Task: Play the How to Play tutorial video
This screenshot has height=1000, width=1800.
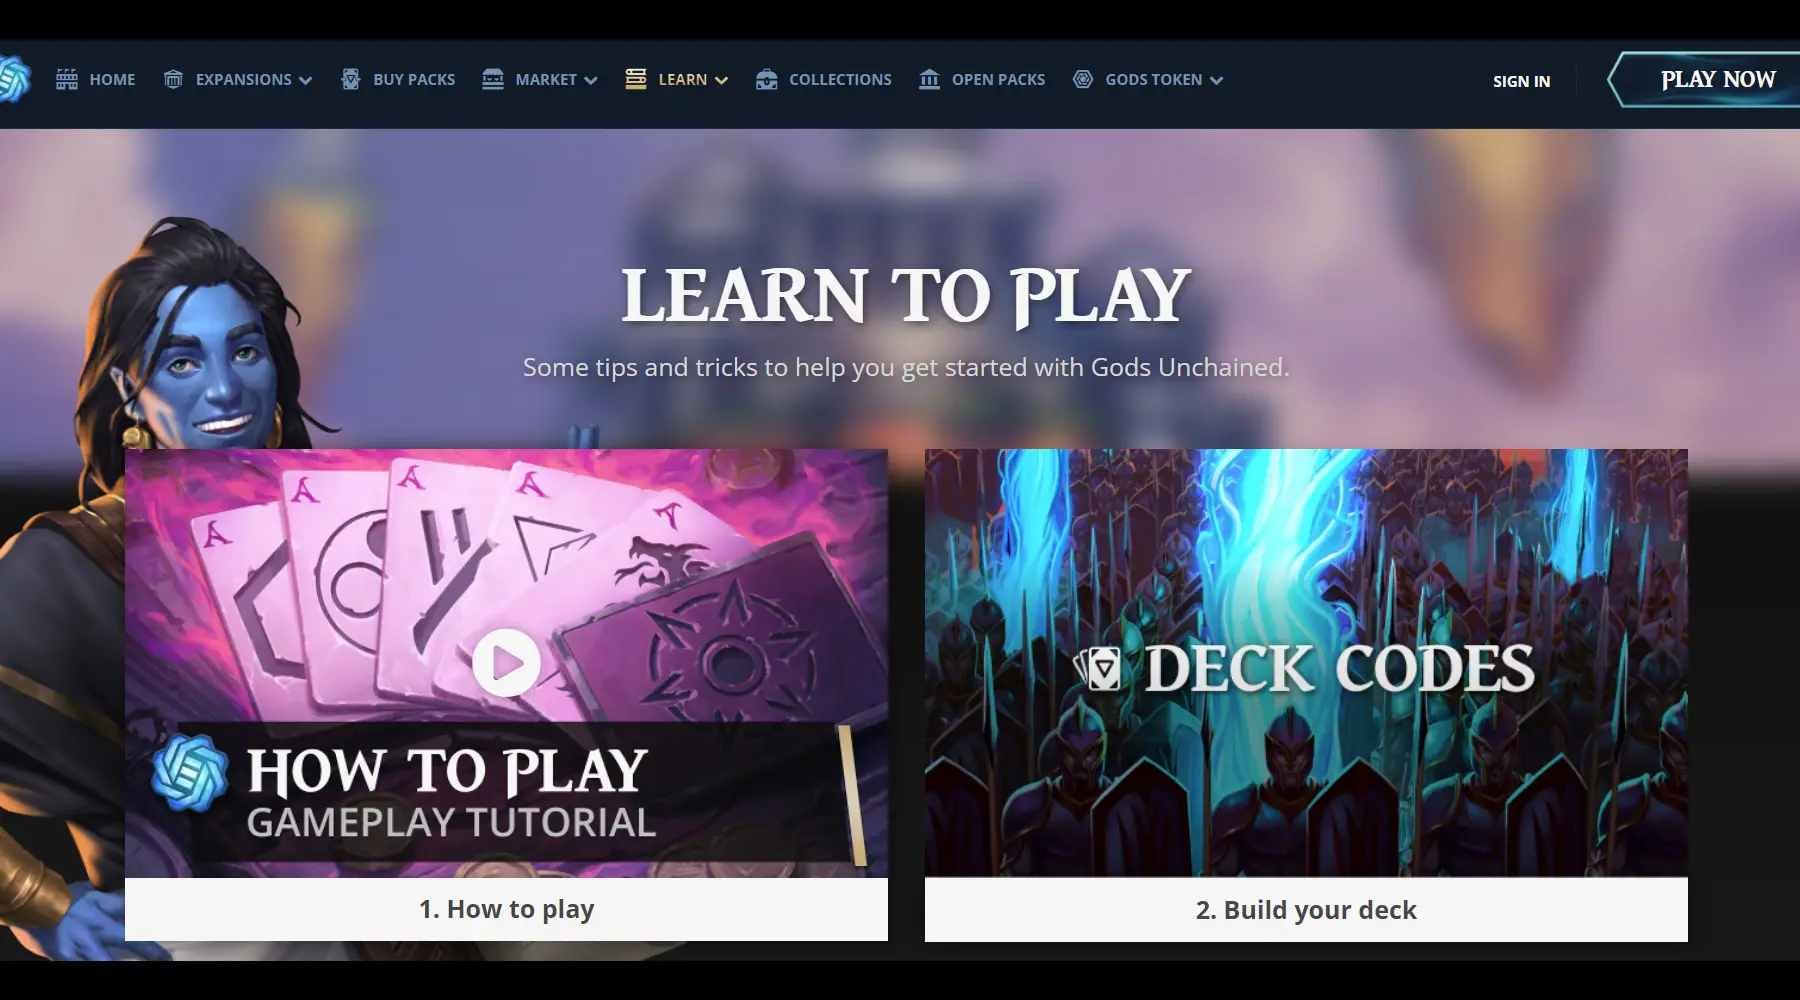Action: coord(506,663)
